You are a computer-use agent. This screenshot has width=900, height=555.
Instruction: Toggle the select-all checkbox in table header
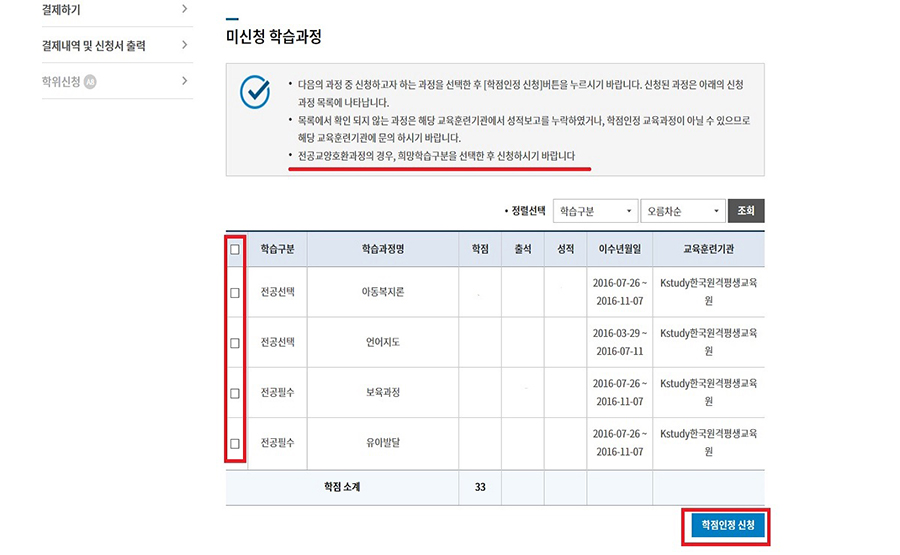[x=235, y=249]
